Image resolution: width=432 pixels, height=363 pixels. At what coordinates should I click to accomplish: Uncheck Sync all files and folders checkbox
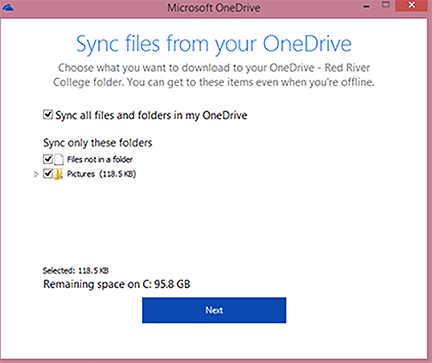pyautogui.click(x=48, y=115)
